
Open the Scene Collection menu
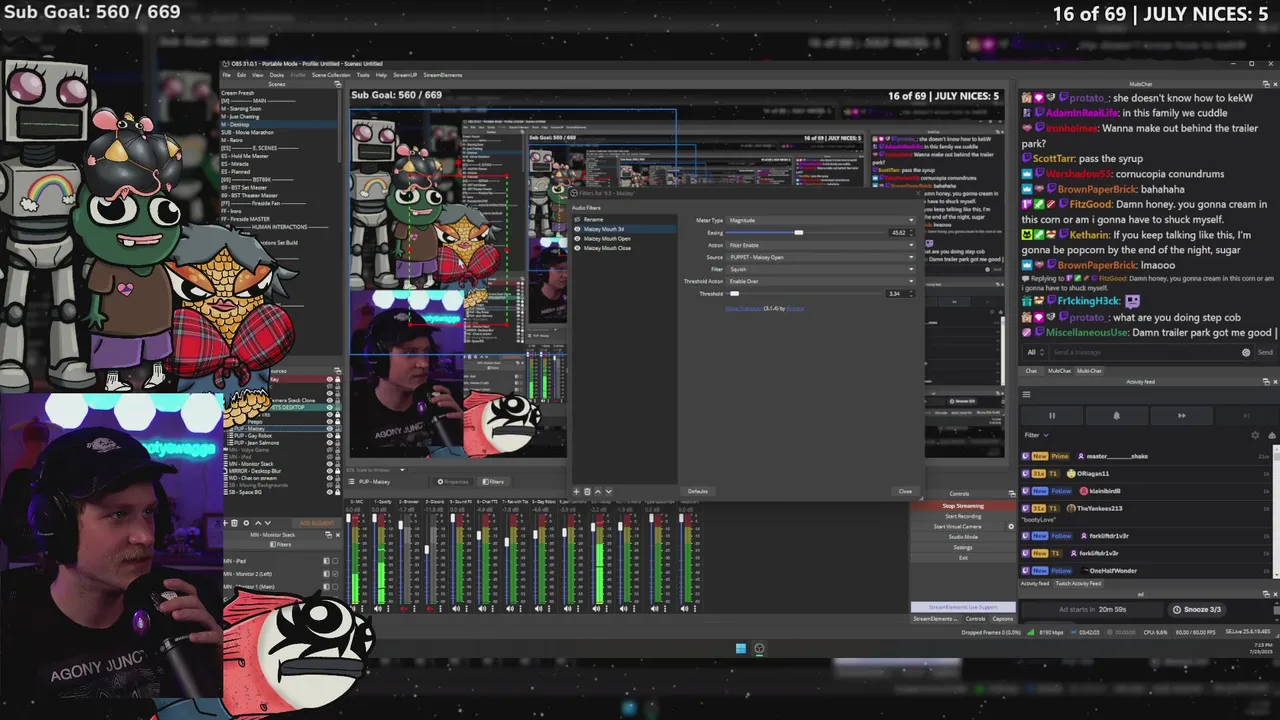[x=331, y=75]
